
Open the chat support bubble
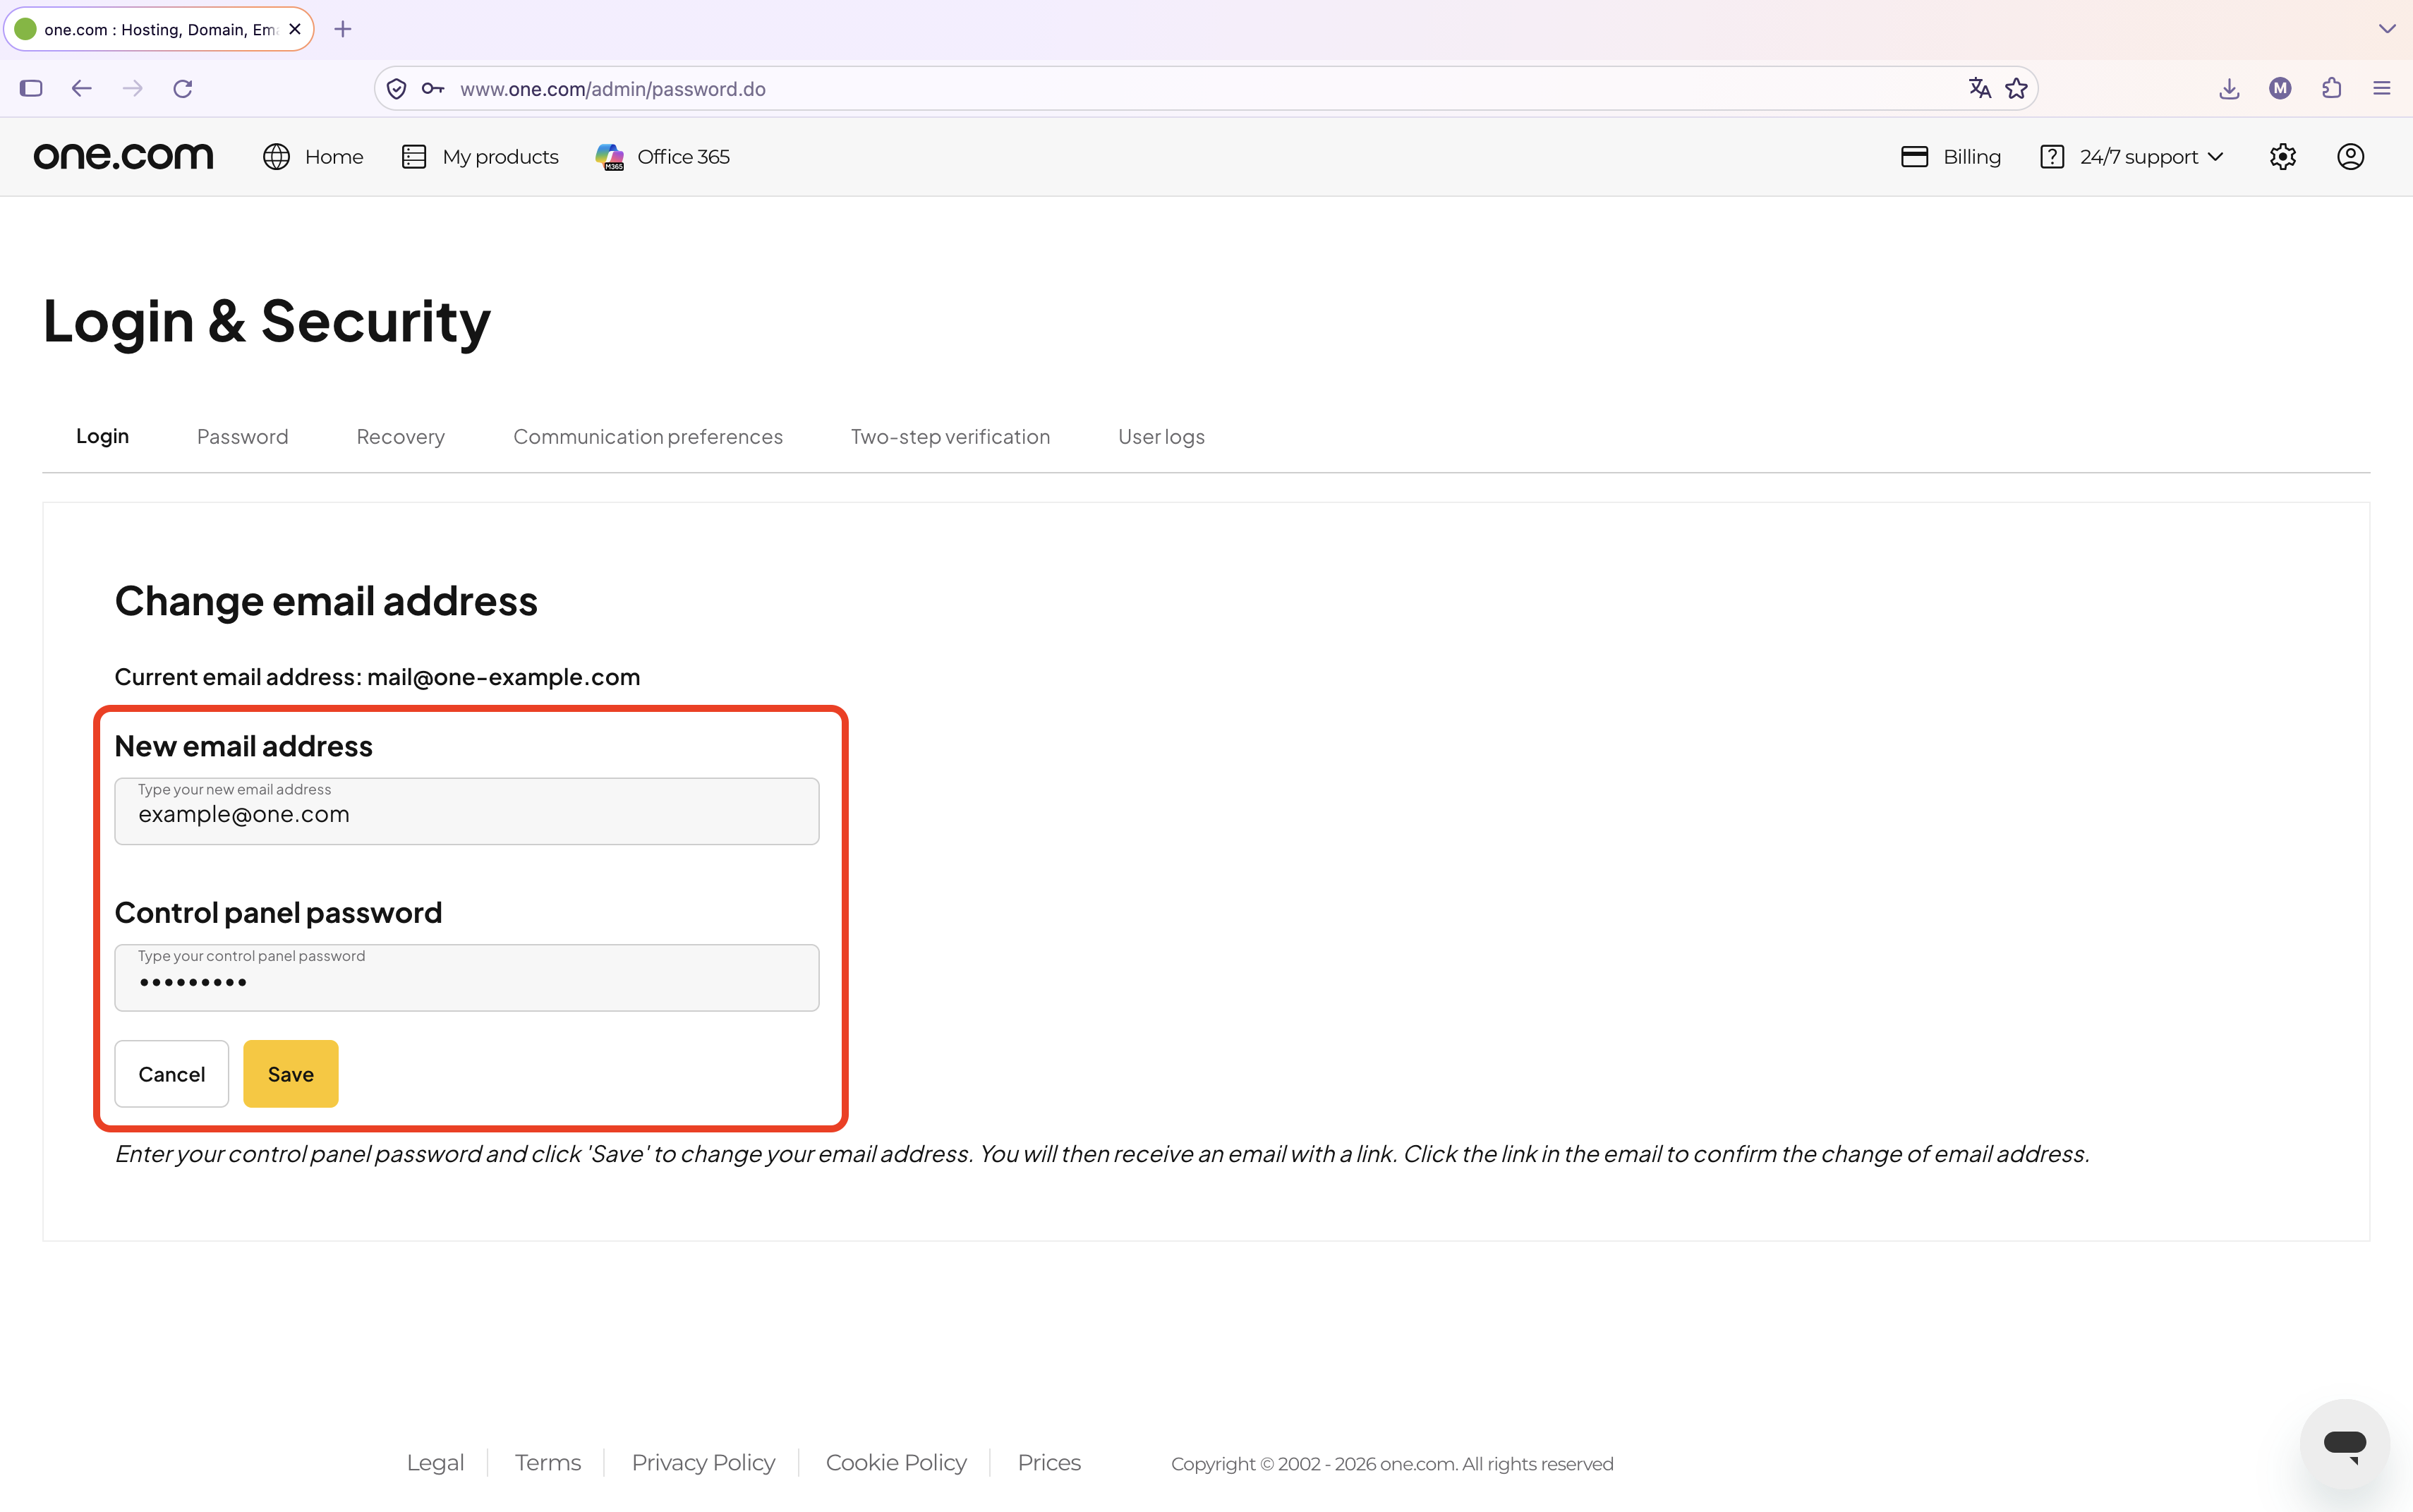point(2345,1444)
